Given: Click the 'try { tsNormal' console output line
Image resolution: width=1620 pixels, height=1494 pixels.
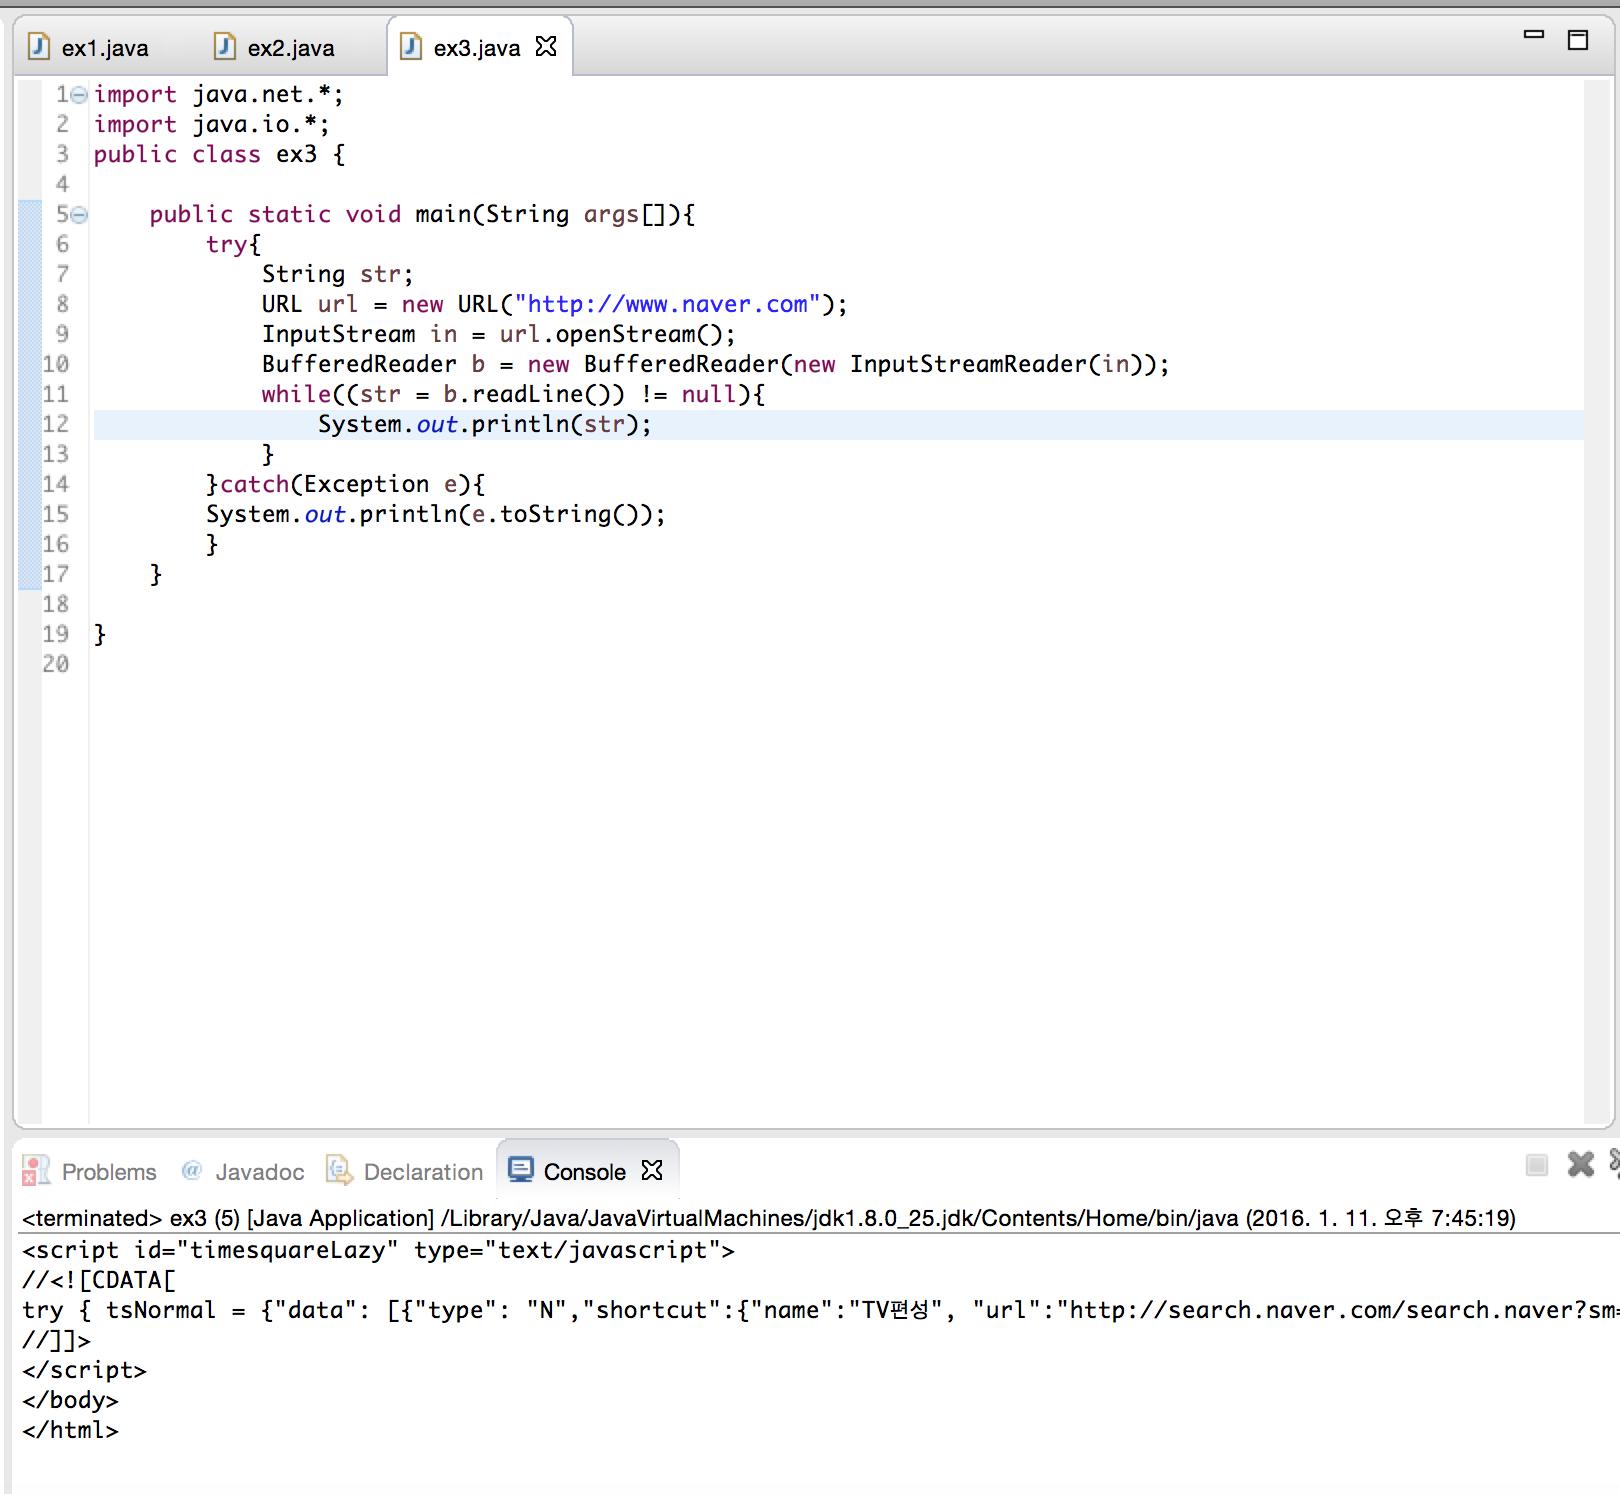Looking at the screenshot, I should [x=820, y=1310].
